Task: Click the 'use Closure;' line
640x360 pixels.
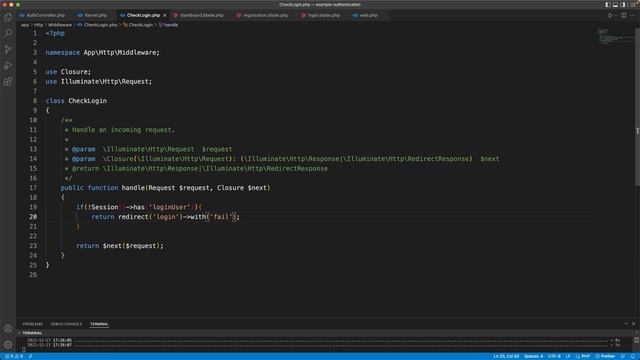Action: (x=68, y=71)
